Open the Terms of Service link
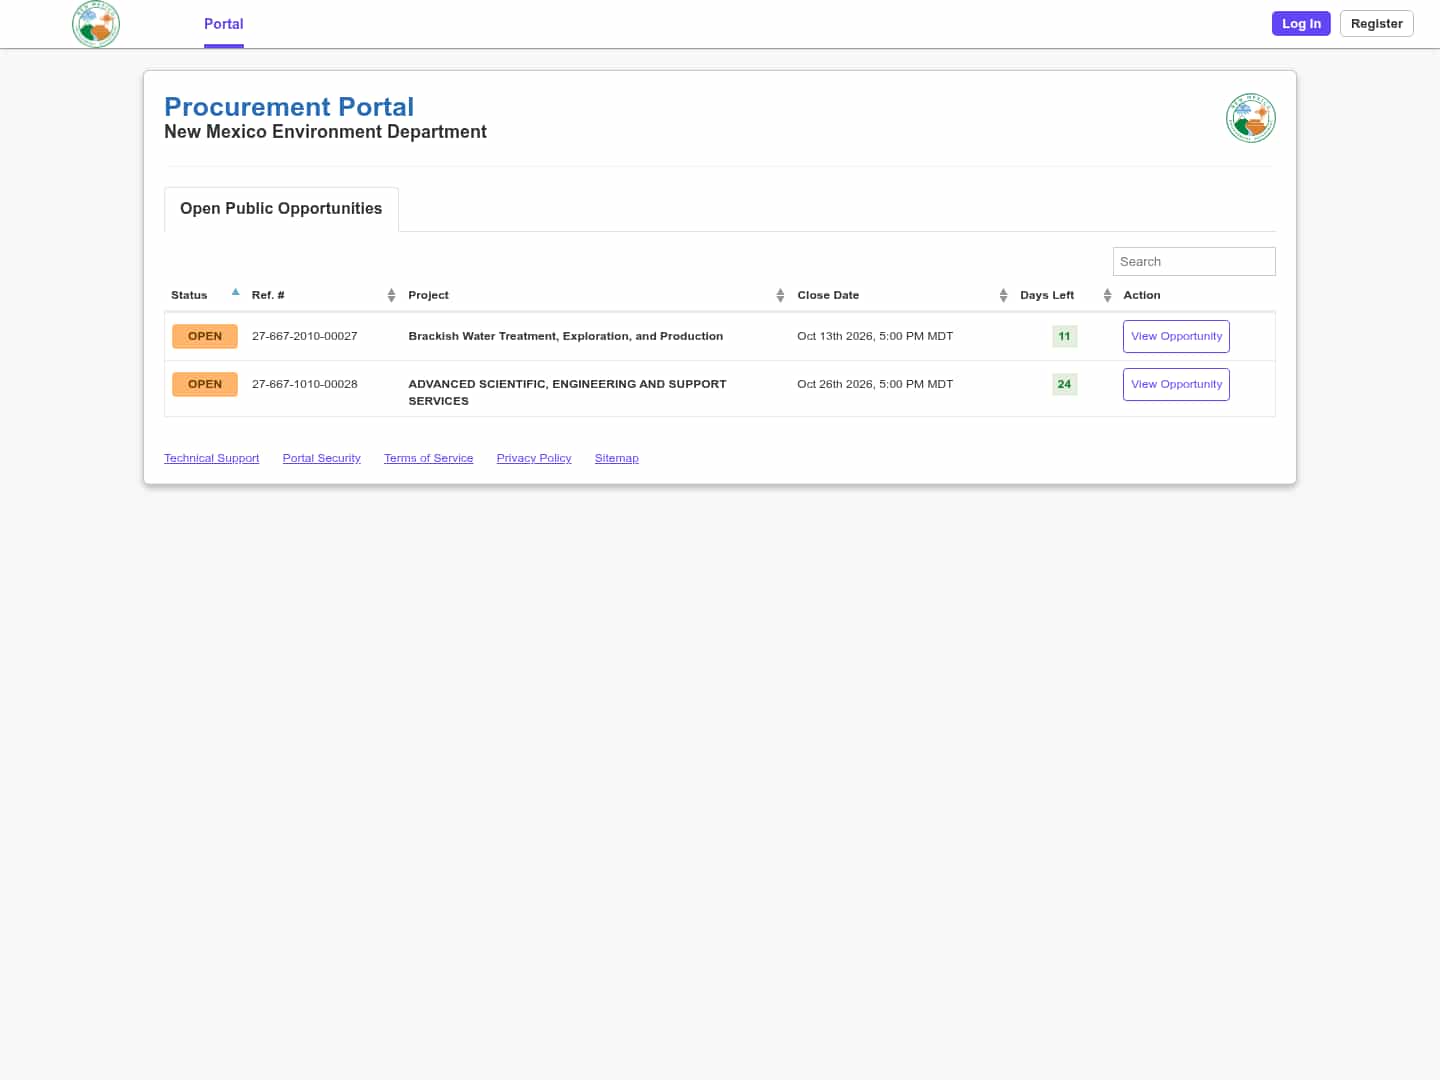Screen dimensions: 1440x1080 click(429, 458)
